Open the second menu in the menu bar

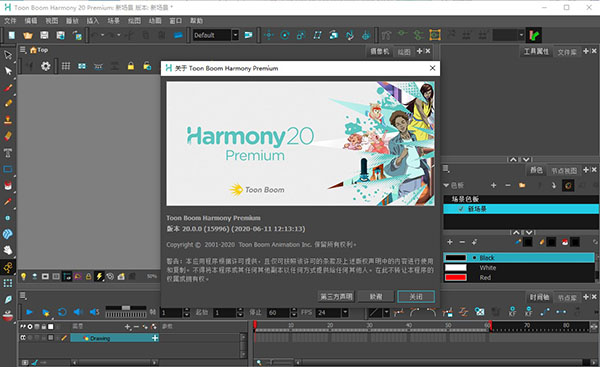click(x=31, y=21)
